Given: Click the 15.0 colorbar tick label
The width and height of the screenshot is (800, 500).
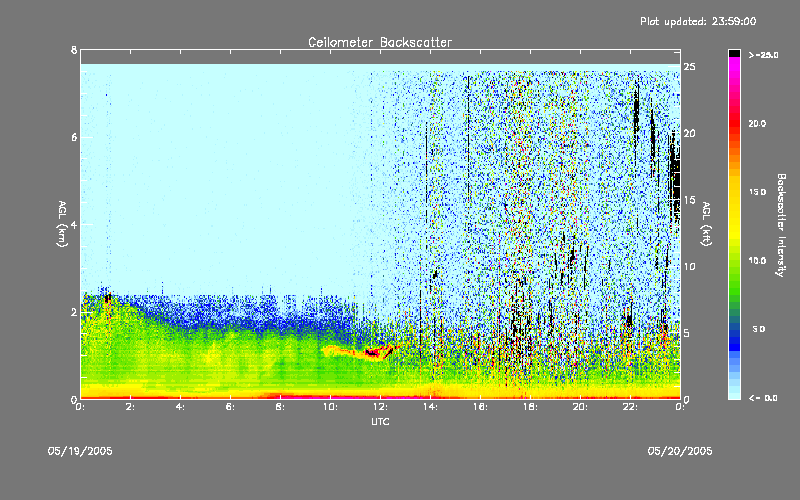Looking at the screenshot, I should (757, 192).
